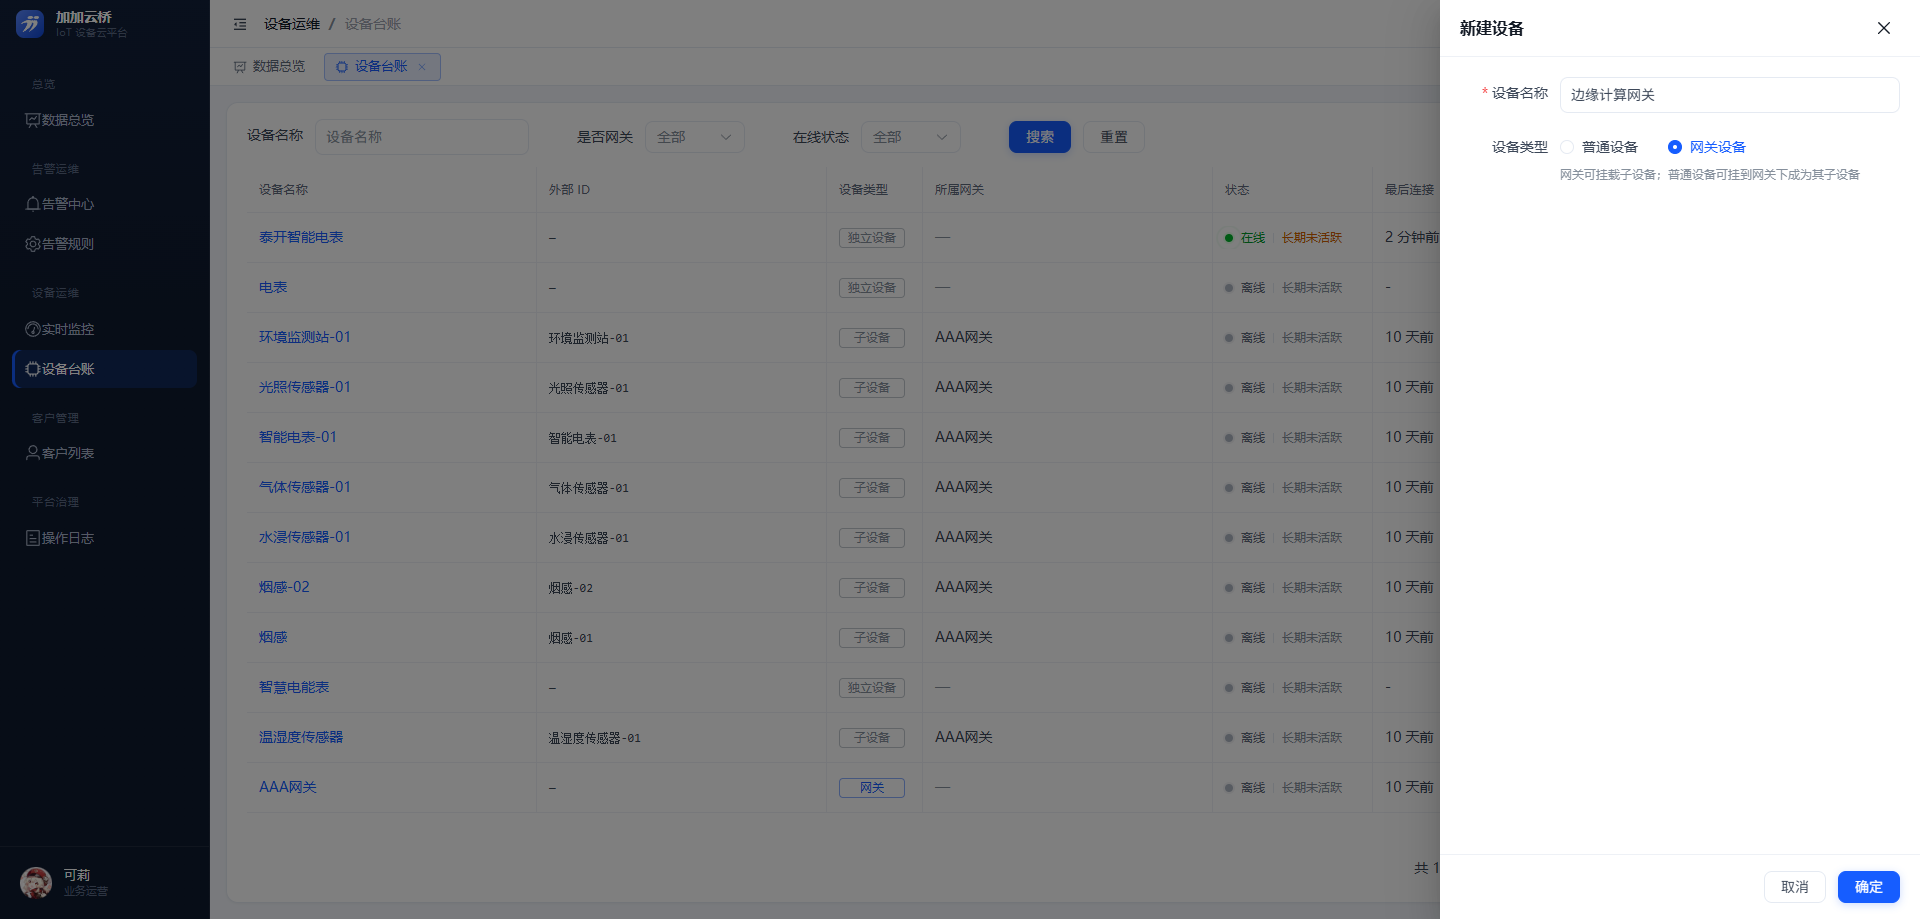
Task: Click the 设备运维 breadcrumb
Action: (292, 24)
